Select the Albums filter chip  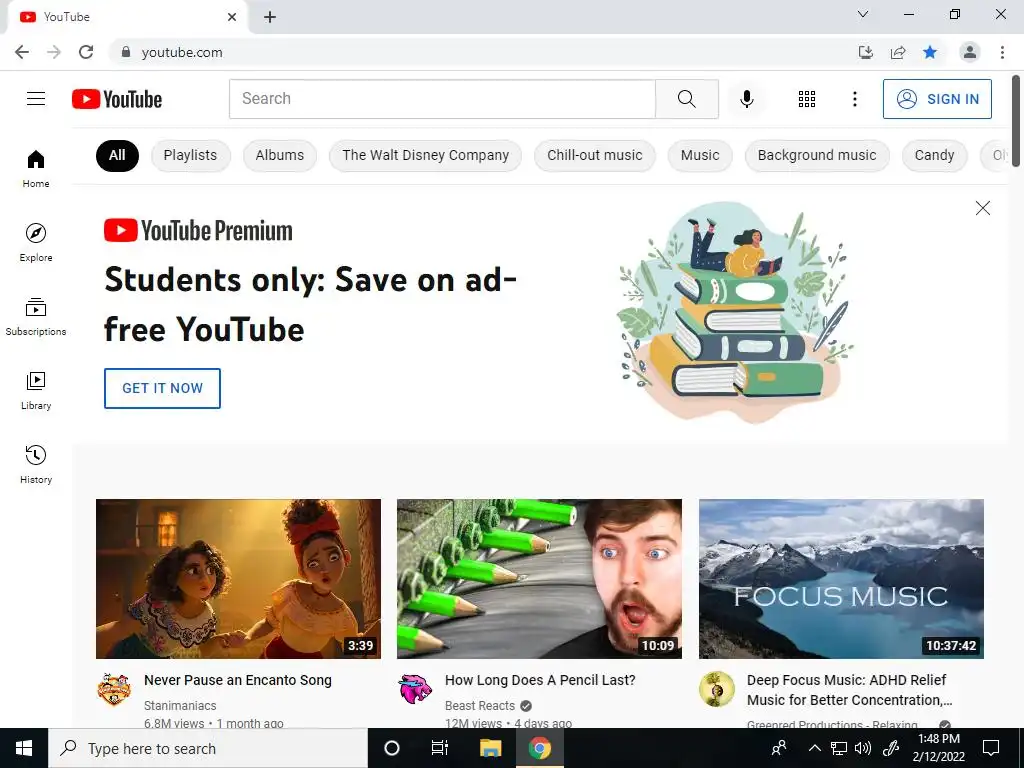(x=280, y=155)
